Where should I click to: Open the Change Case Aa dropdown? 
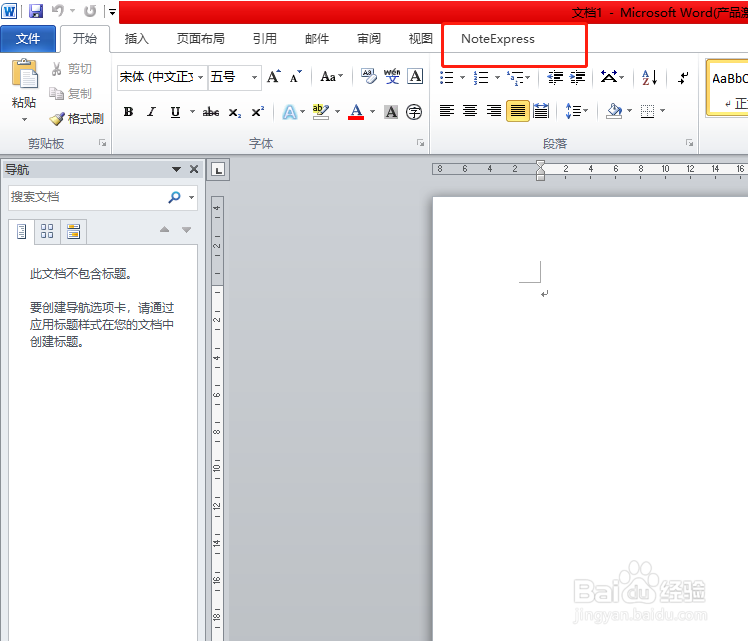click(x=332, y=76)
